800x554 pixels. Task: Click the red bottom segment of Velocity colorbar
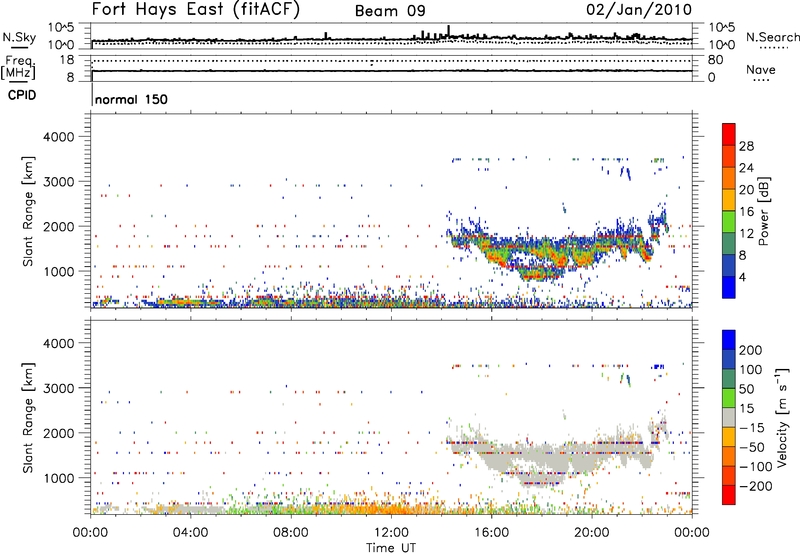pyautogui.click(x=729, y=495)
